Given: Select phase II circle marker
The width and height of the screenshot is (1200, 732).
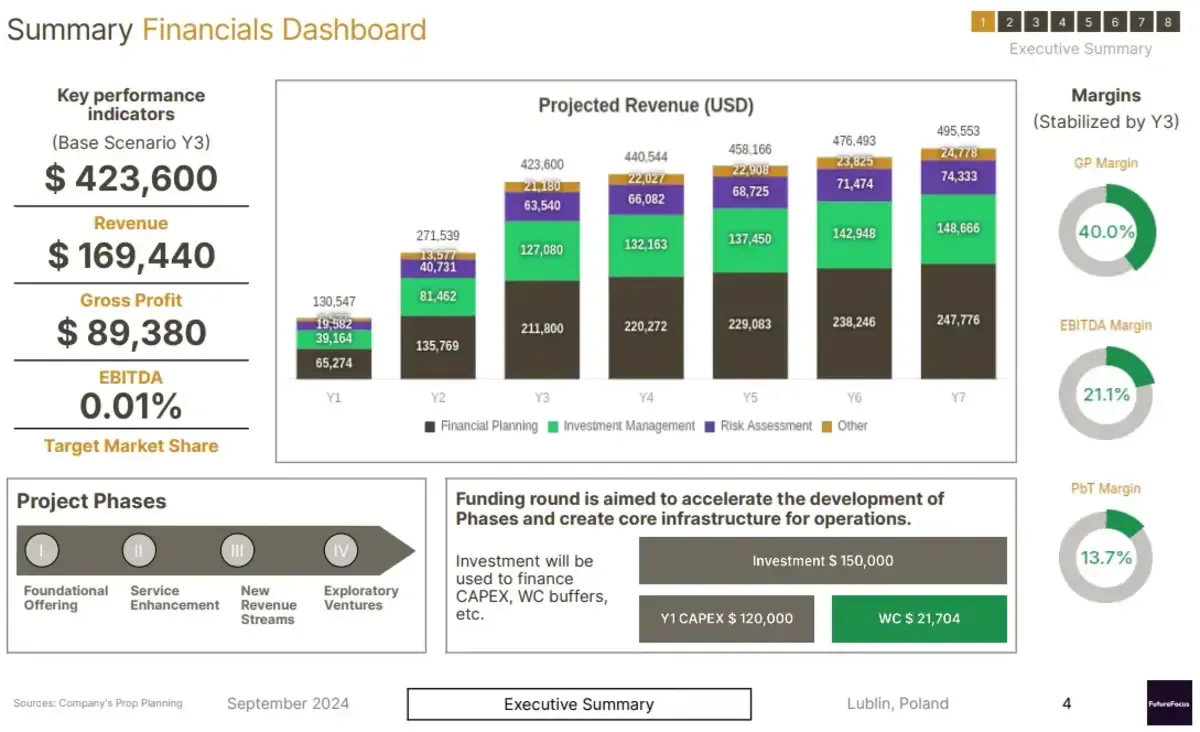Looking at the screenshot, I should pos(139,550).
